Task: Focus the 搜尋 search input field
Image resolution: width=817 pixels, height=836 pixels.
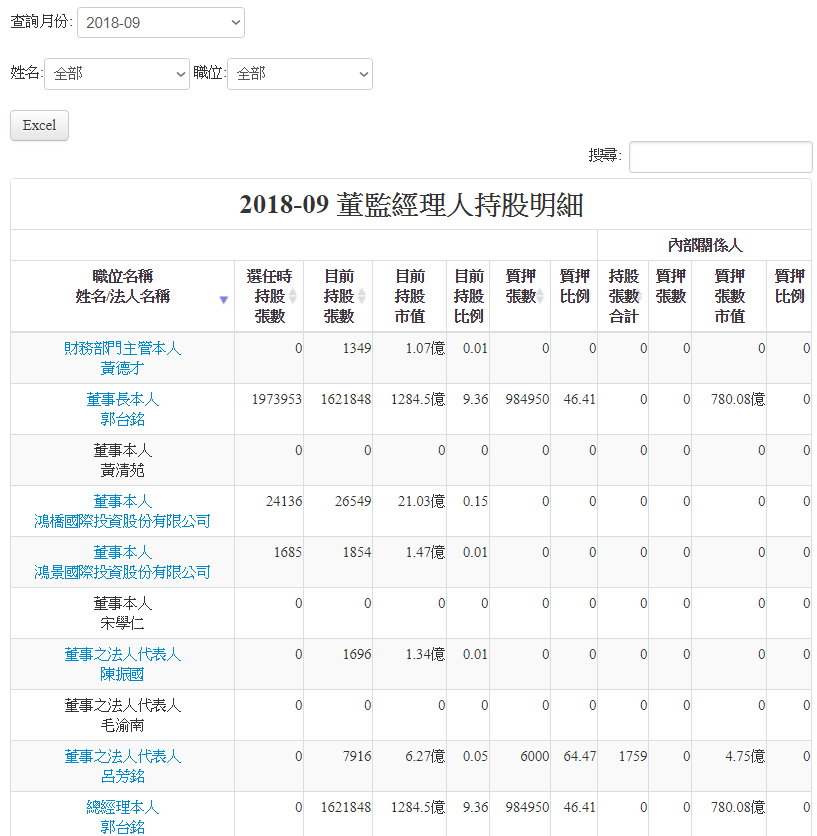Action: [720, 156]
